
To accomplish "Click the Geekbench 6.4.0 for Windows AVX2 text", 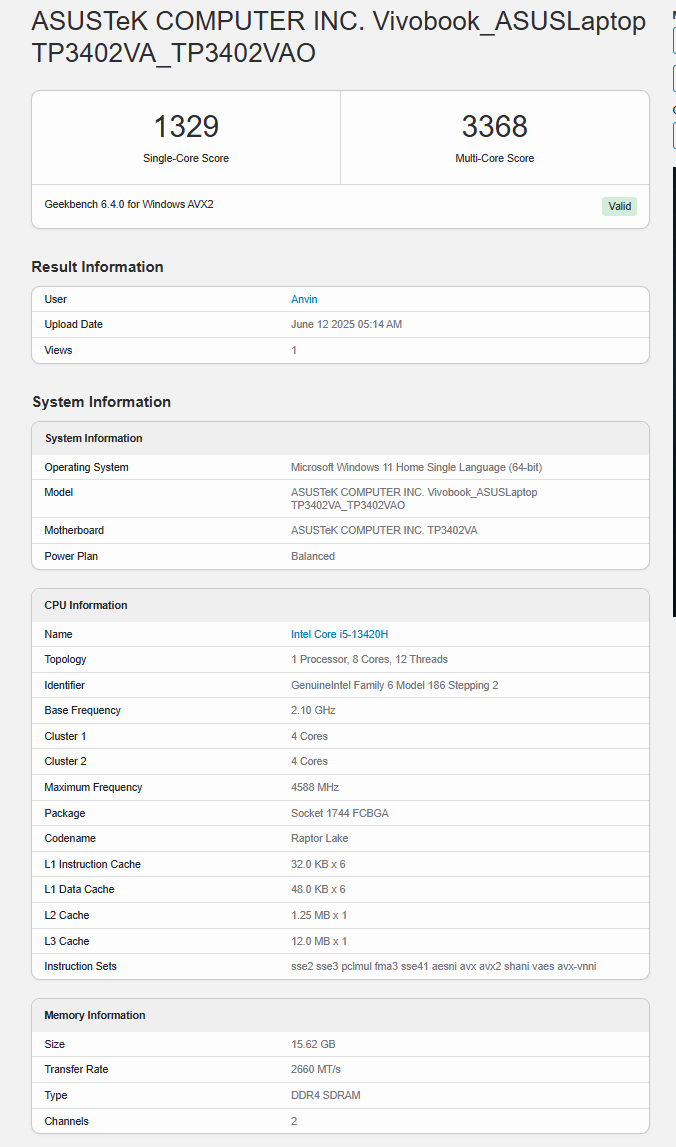I will coord(129,204).
